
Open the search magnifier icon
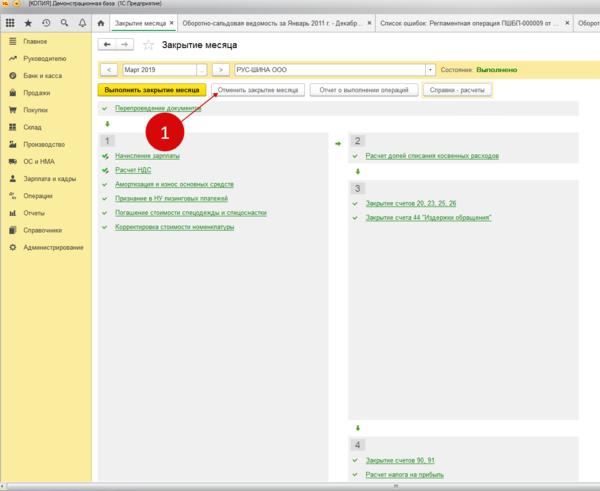click(x=64, y=23)
